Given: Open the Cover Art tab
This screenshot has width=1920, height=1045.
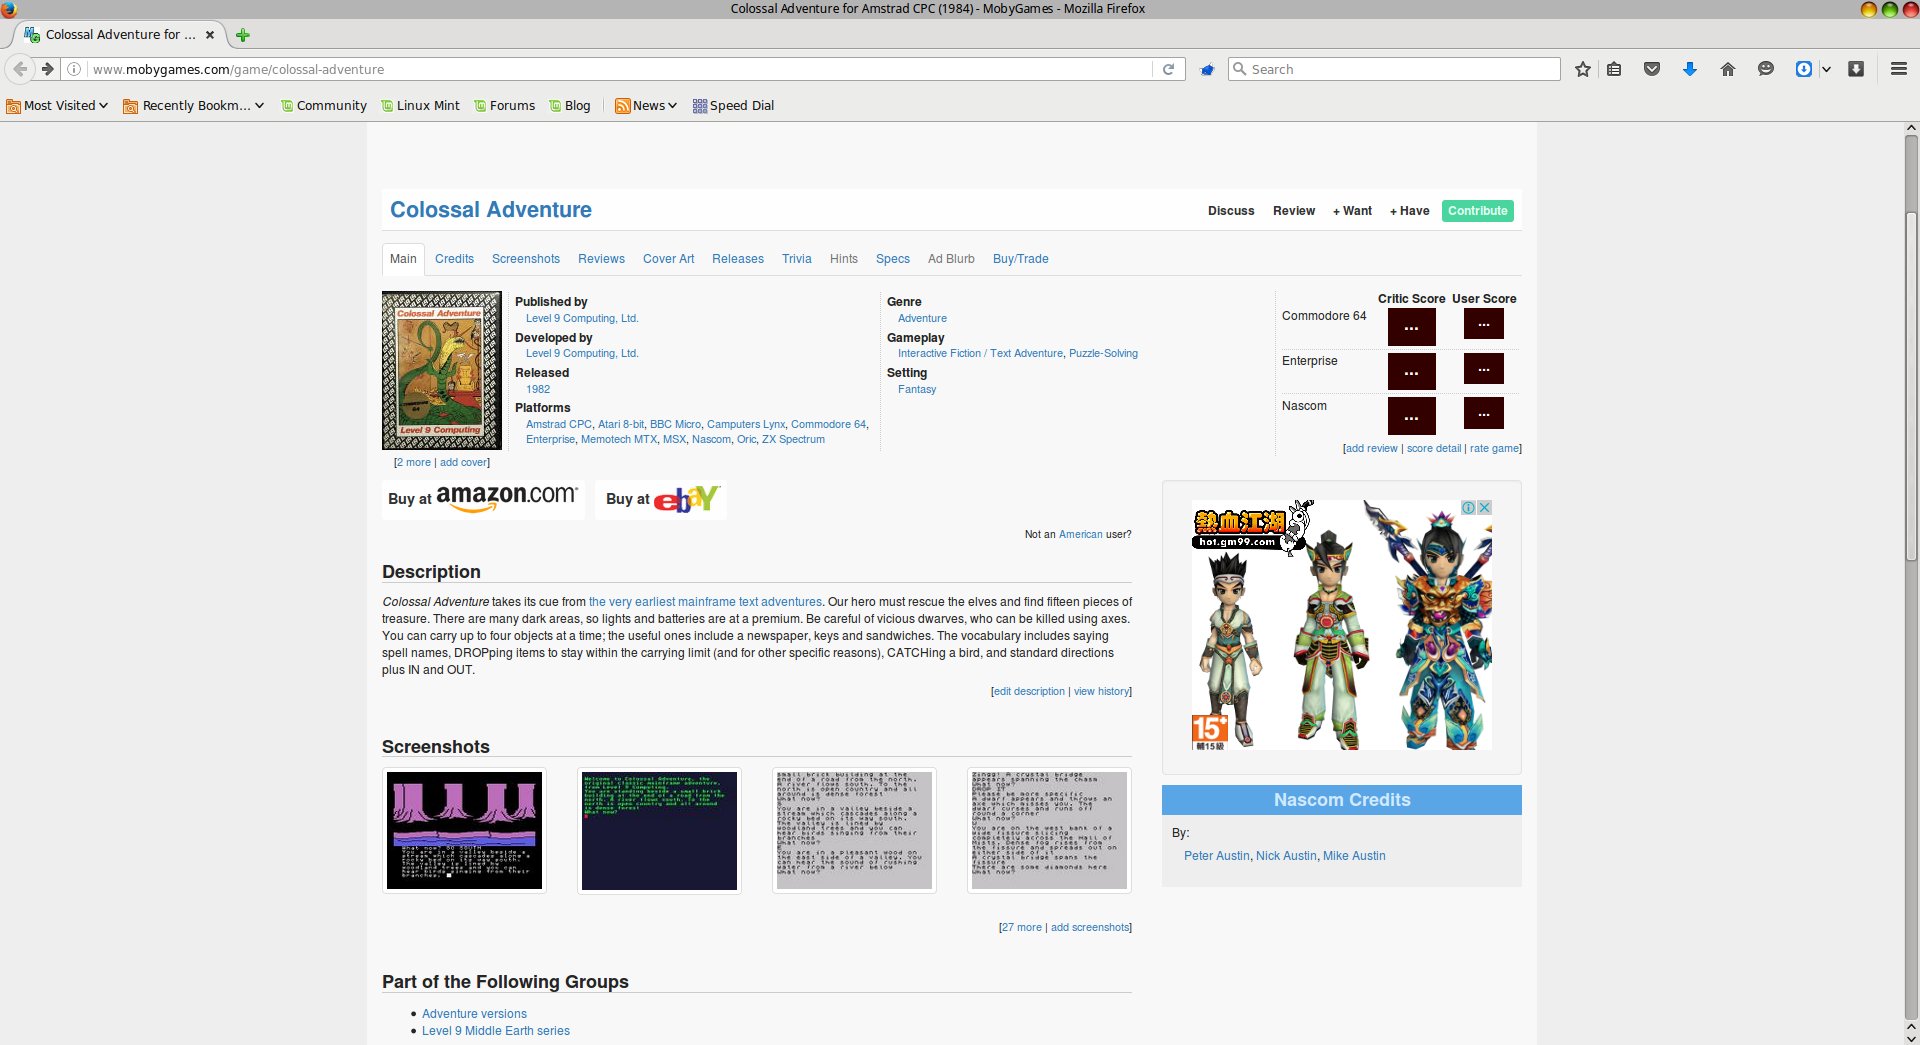Looking at the screenshot, I should coord(668,259).
